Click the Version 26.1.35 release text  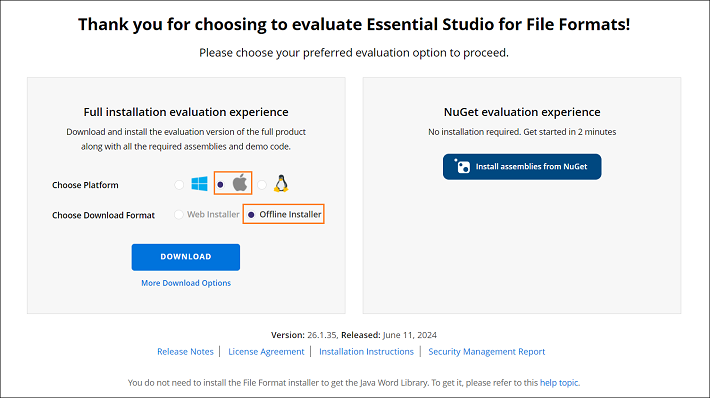(x=354, y=335)
